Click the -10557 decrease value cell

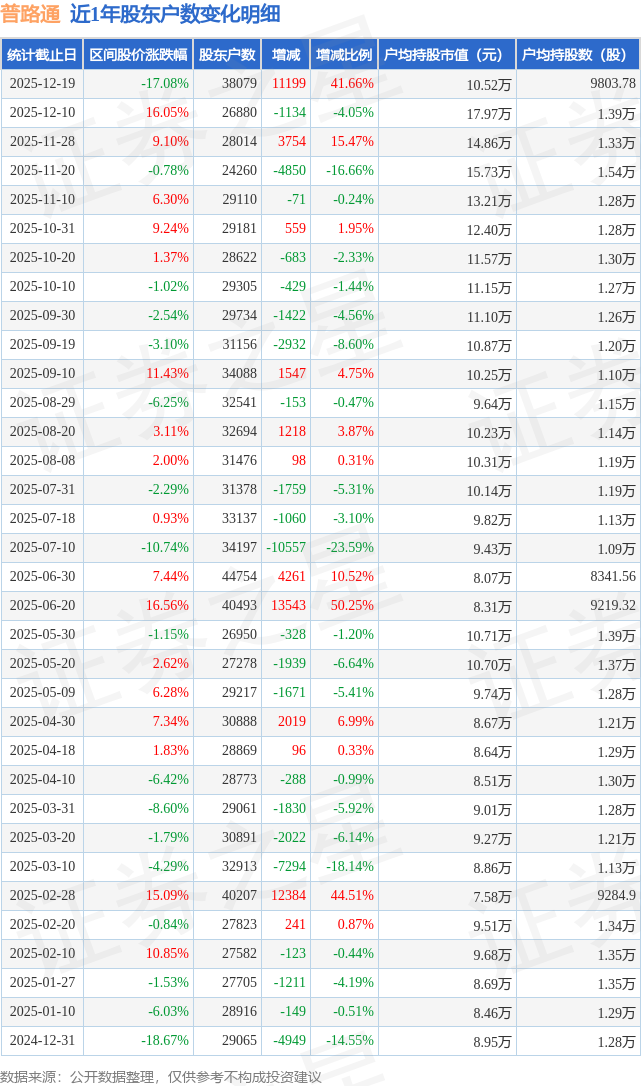tap(285, 548)
